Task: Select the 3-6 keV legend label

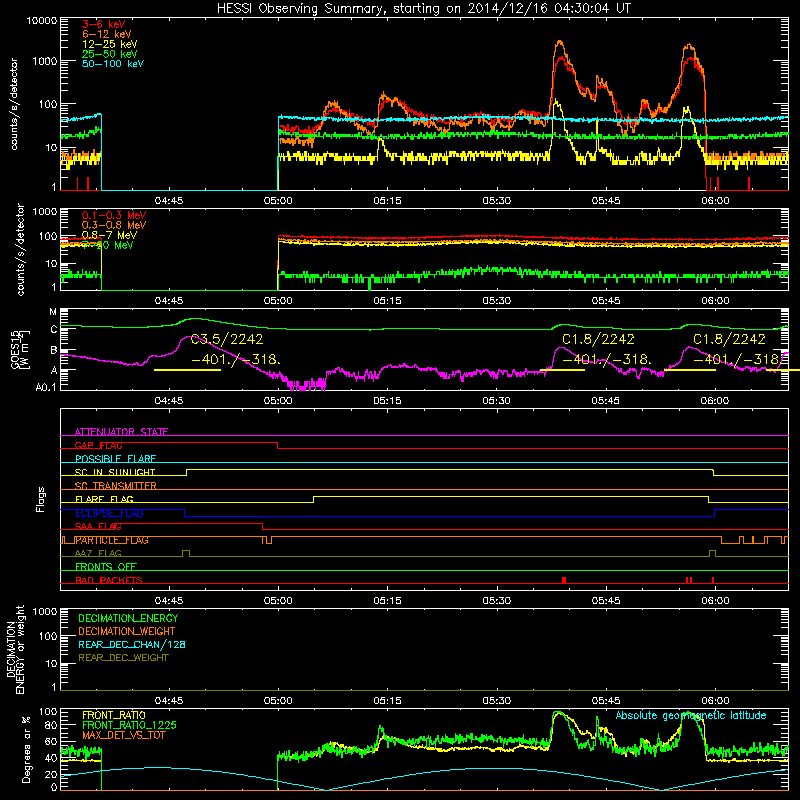Action: coord(103,24)
